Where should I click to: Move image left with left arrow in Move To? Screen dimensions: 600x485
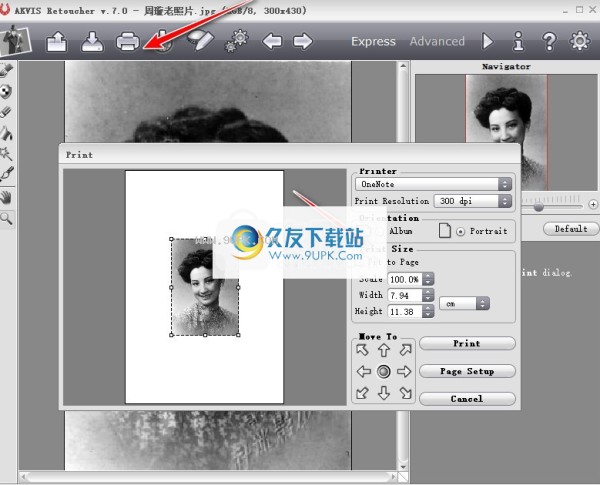[363, 371]
